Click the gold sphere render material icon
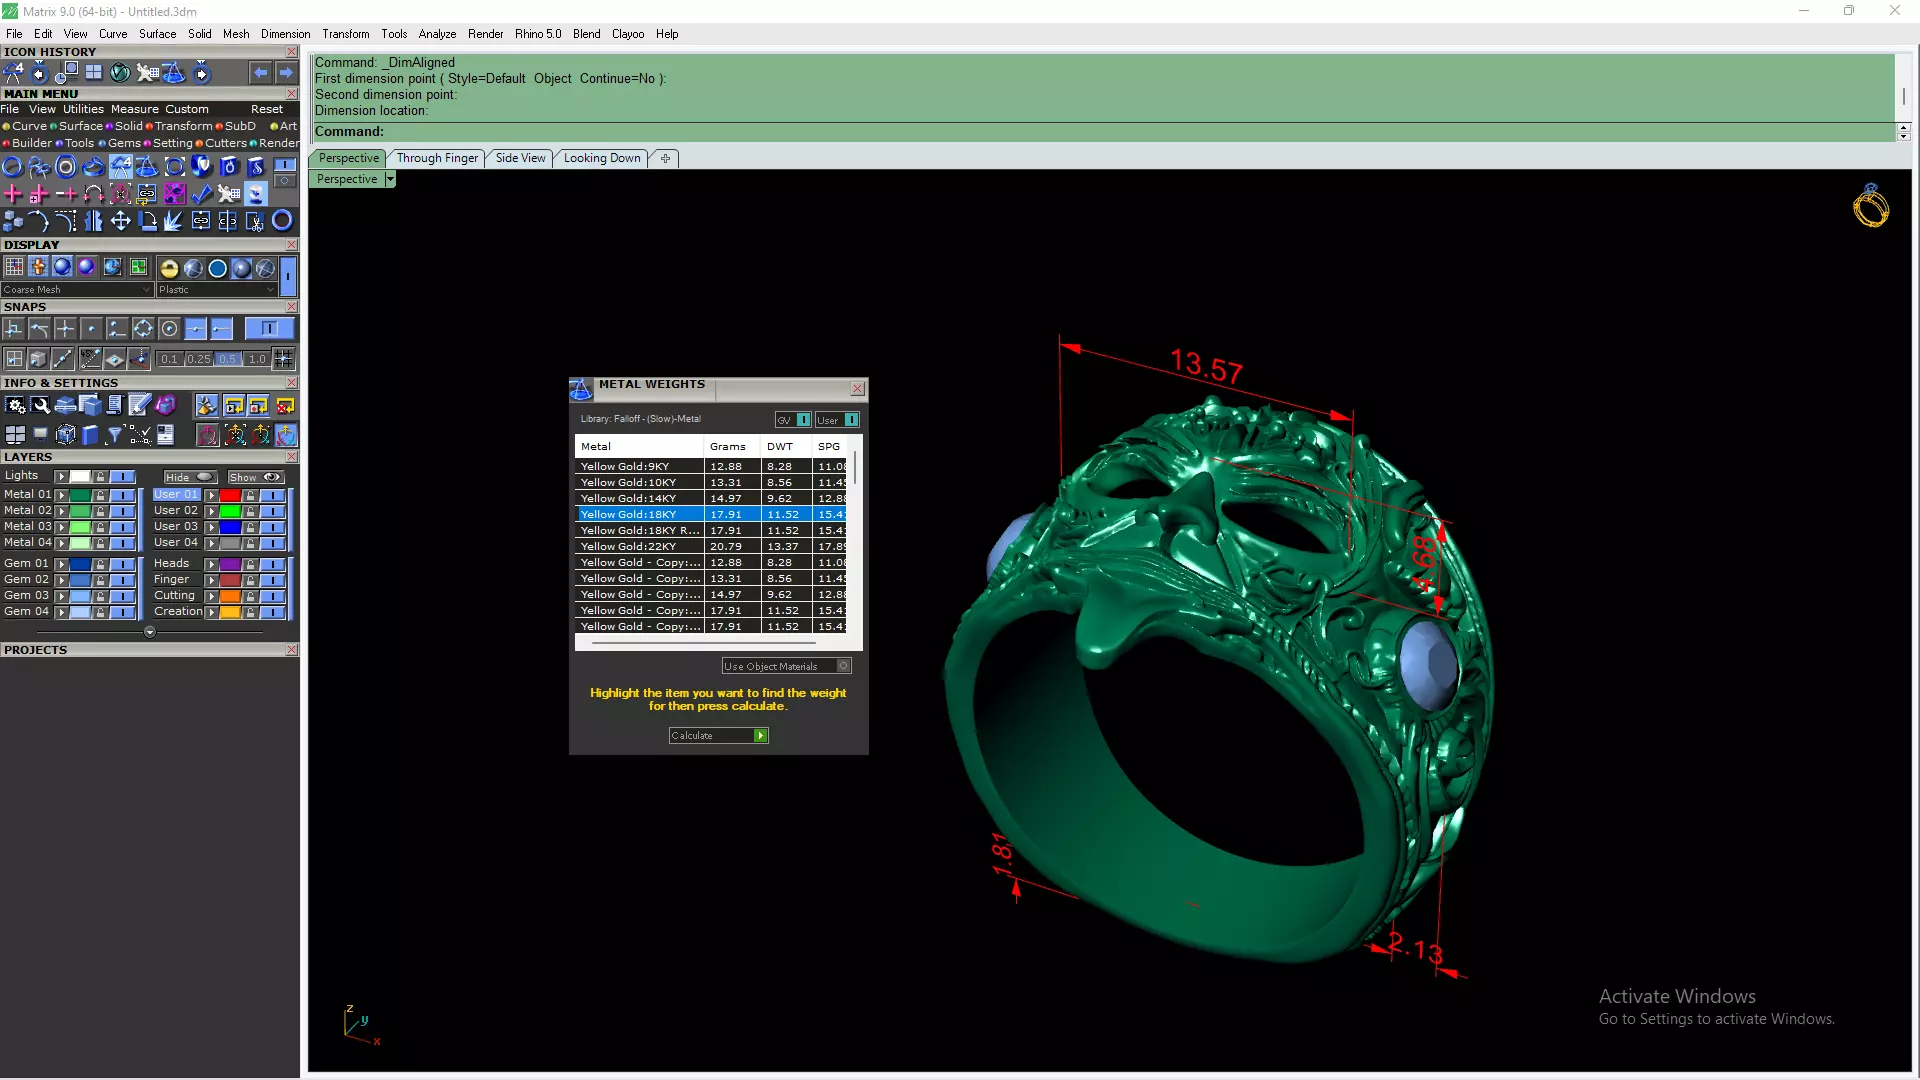The width and height of the screenshot is (1920, 1080). (169, 268)
